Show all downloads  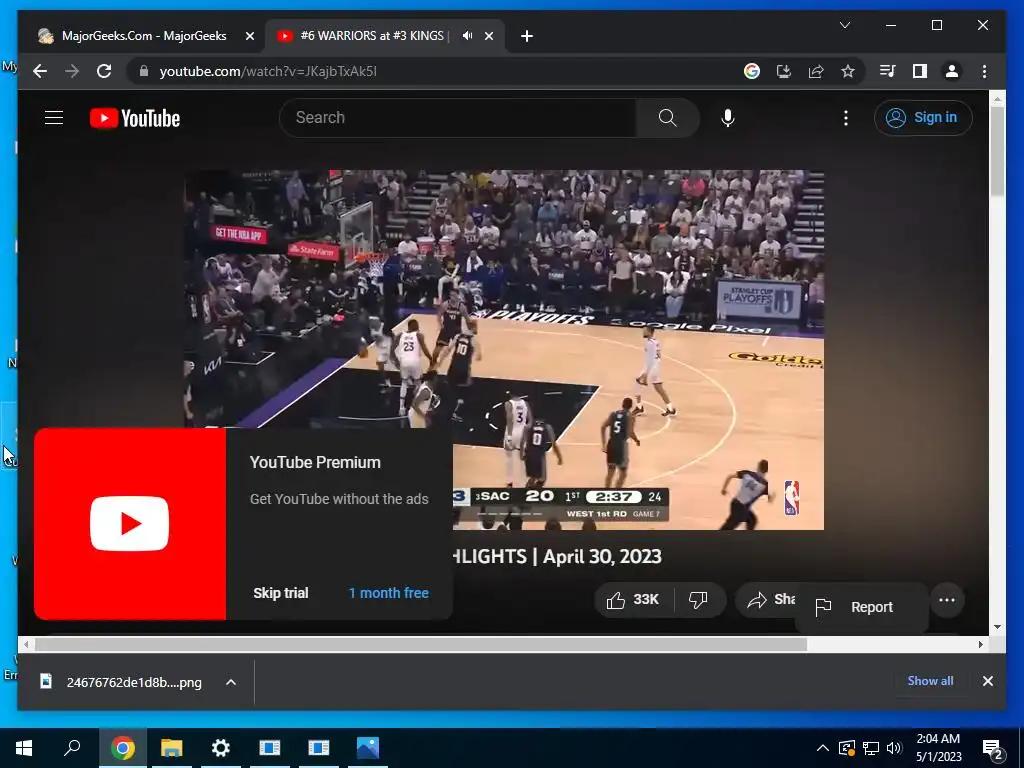930,680
